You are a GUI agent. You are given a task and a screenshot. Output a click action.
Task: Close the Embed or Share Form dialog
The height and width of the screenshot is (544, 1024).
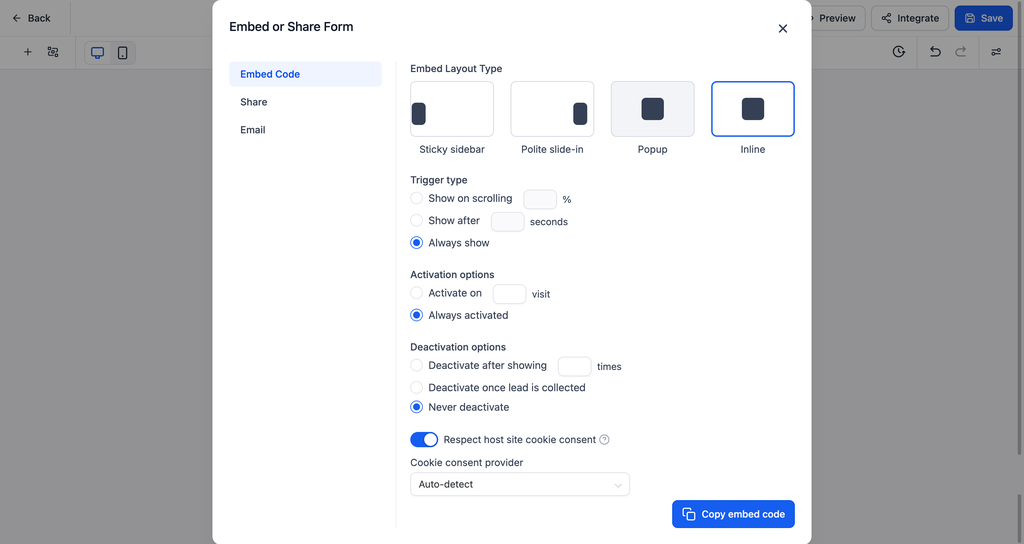[x=782, y=29]
